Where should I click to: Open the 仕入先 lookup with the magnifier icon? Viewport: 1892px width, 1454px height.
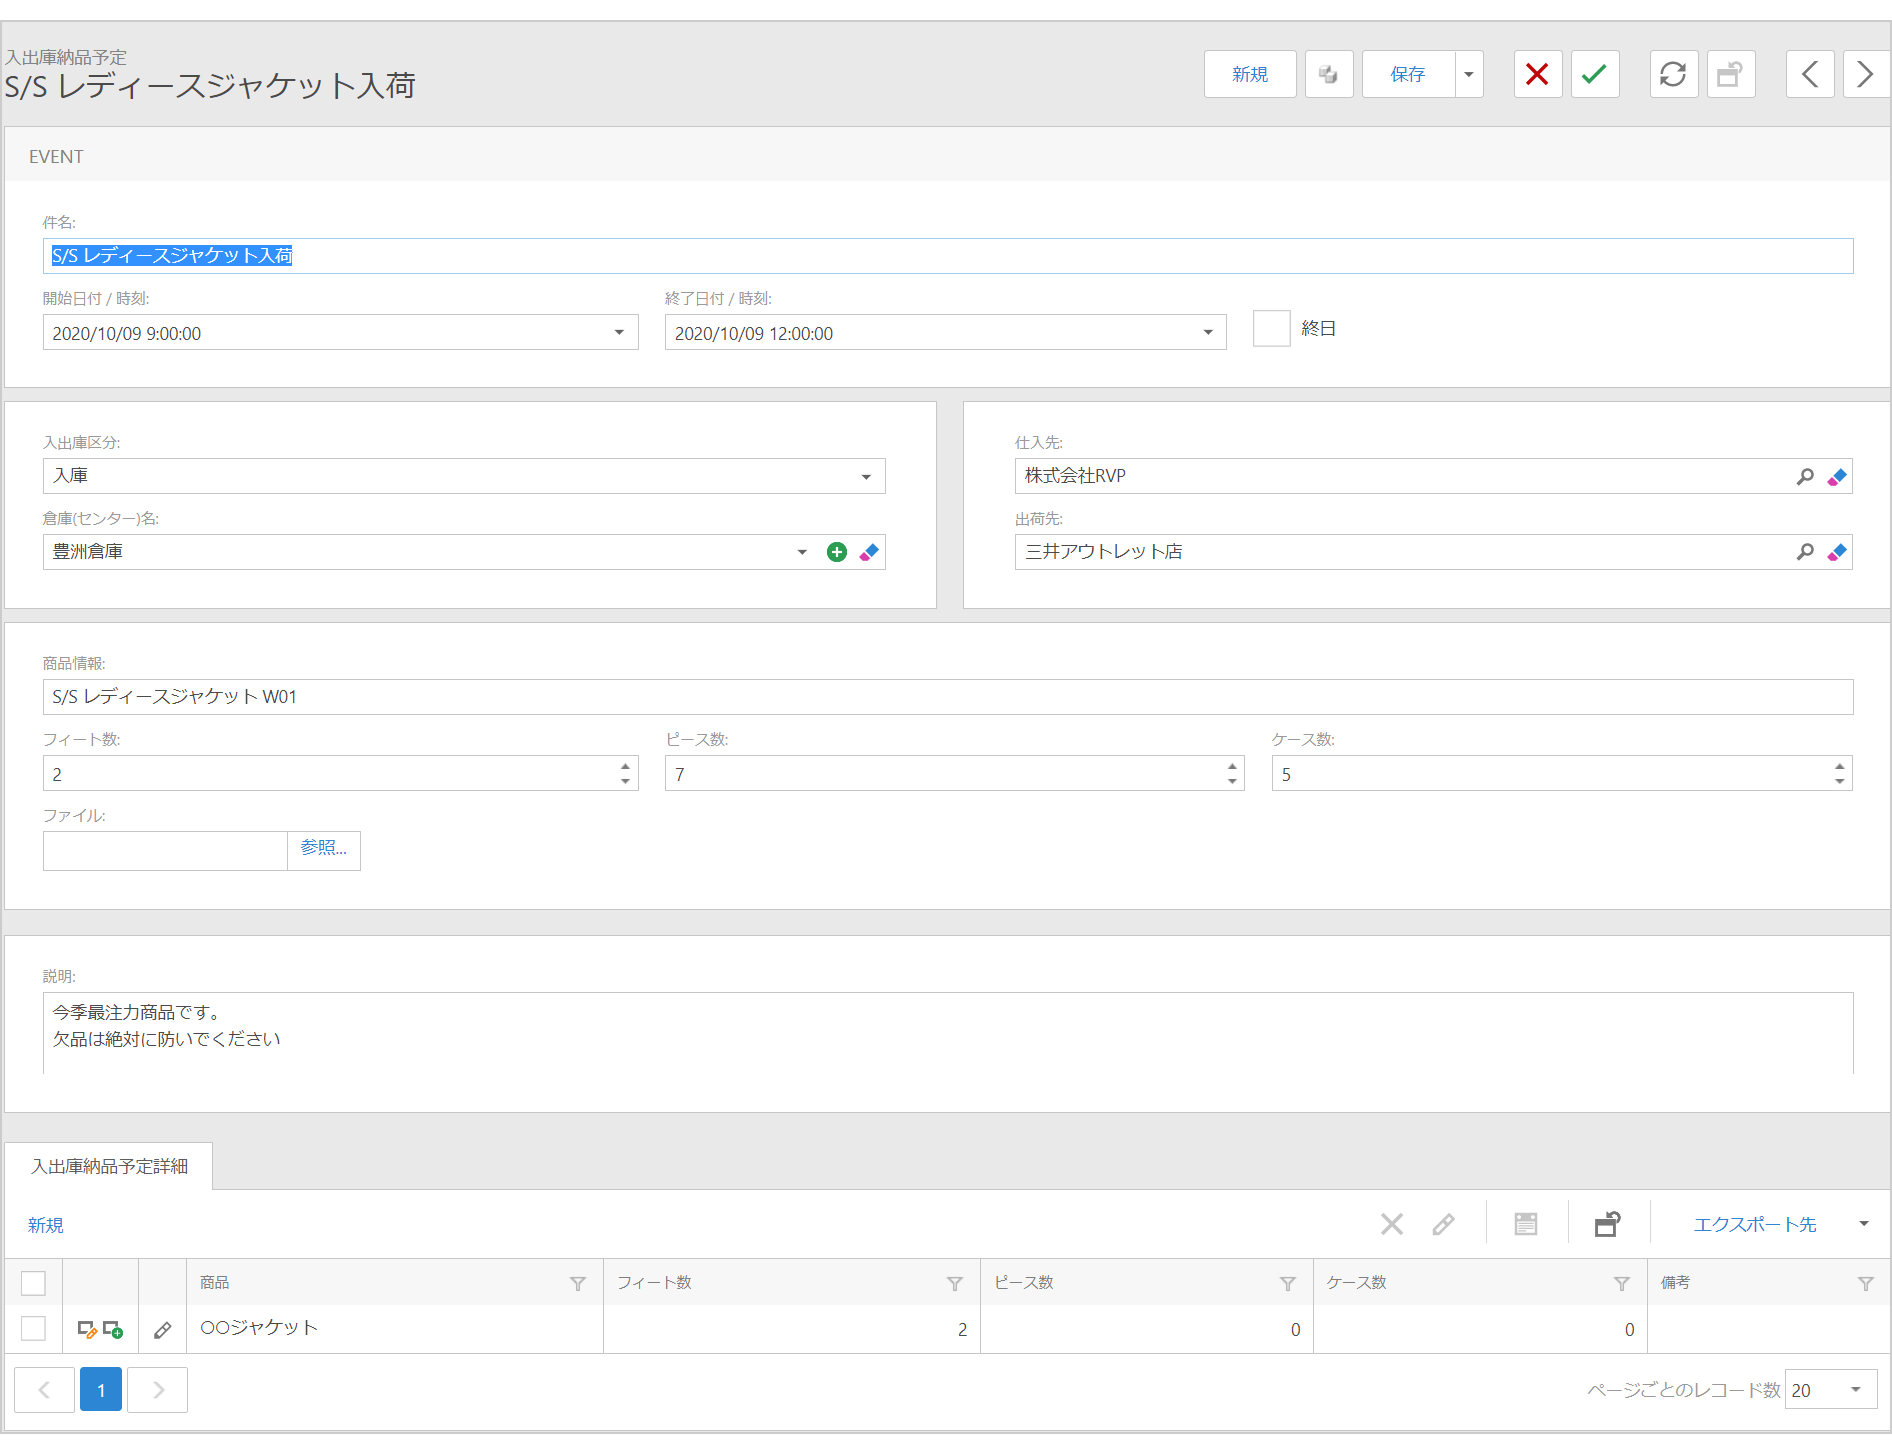[x=1805, y=476]
